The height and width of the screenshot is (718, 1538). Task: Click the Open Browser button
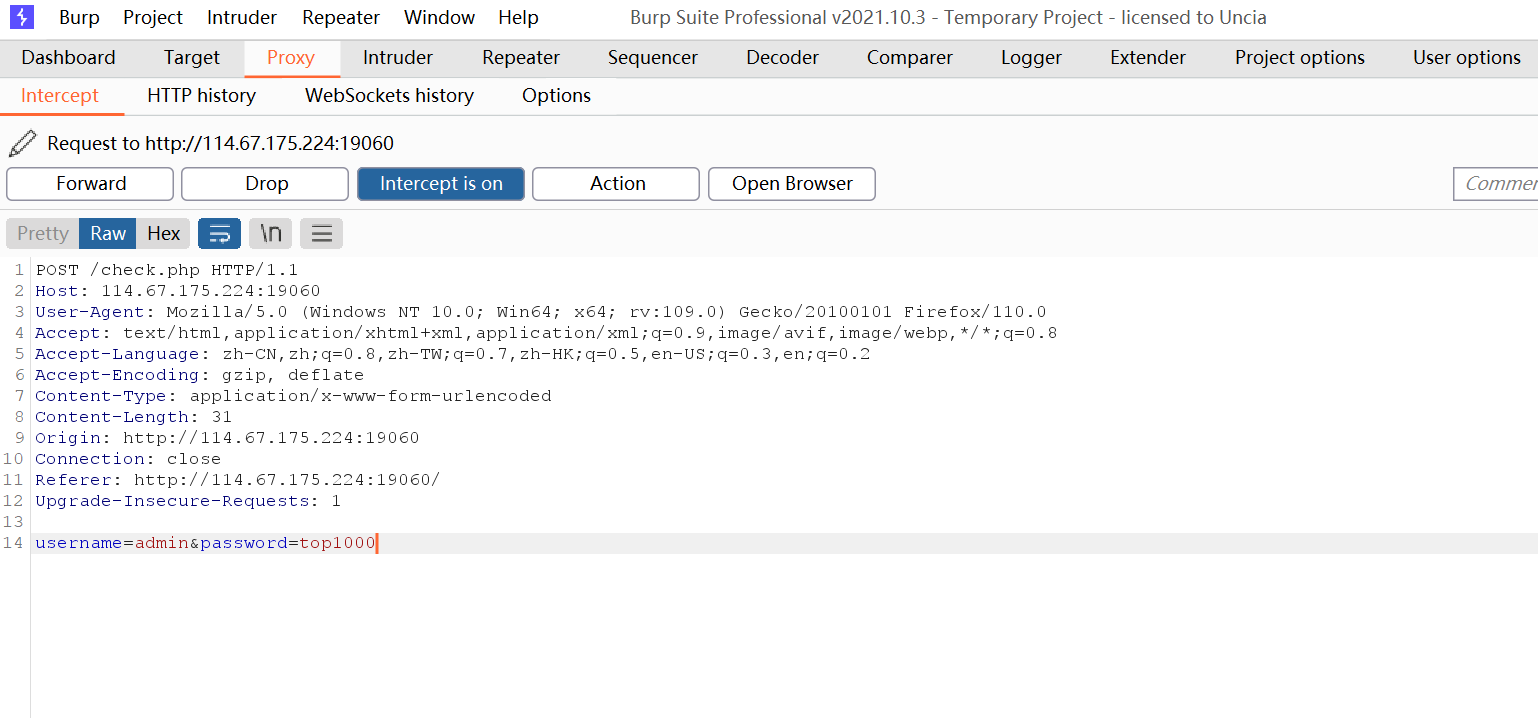tap(792, 183)
